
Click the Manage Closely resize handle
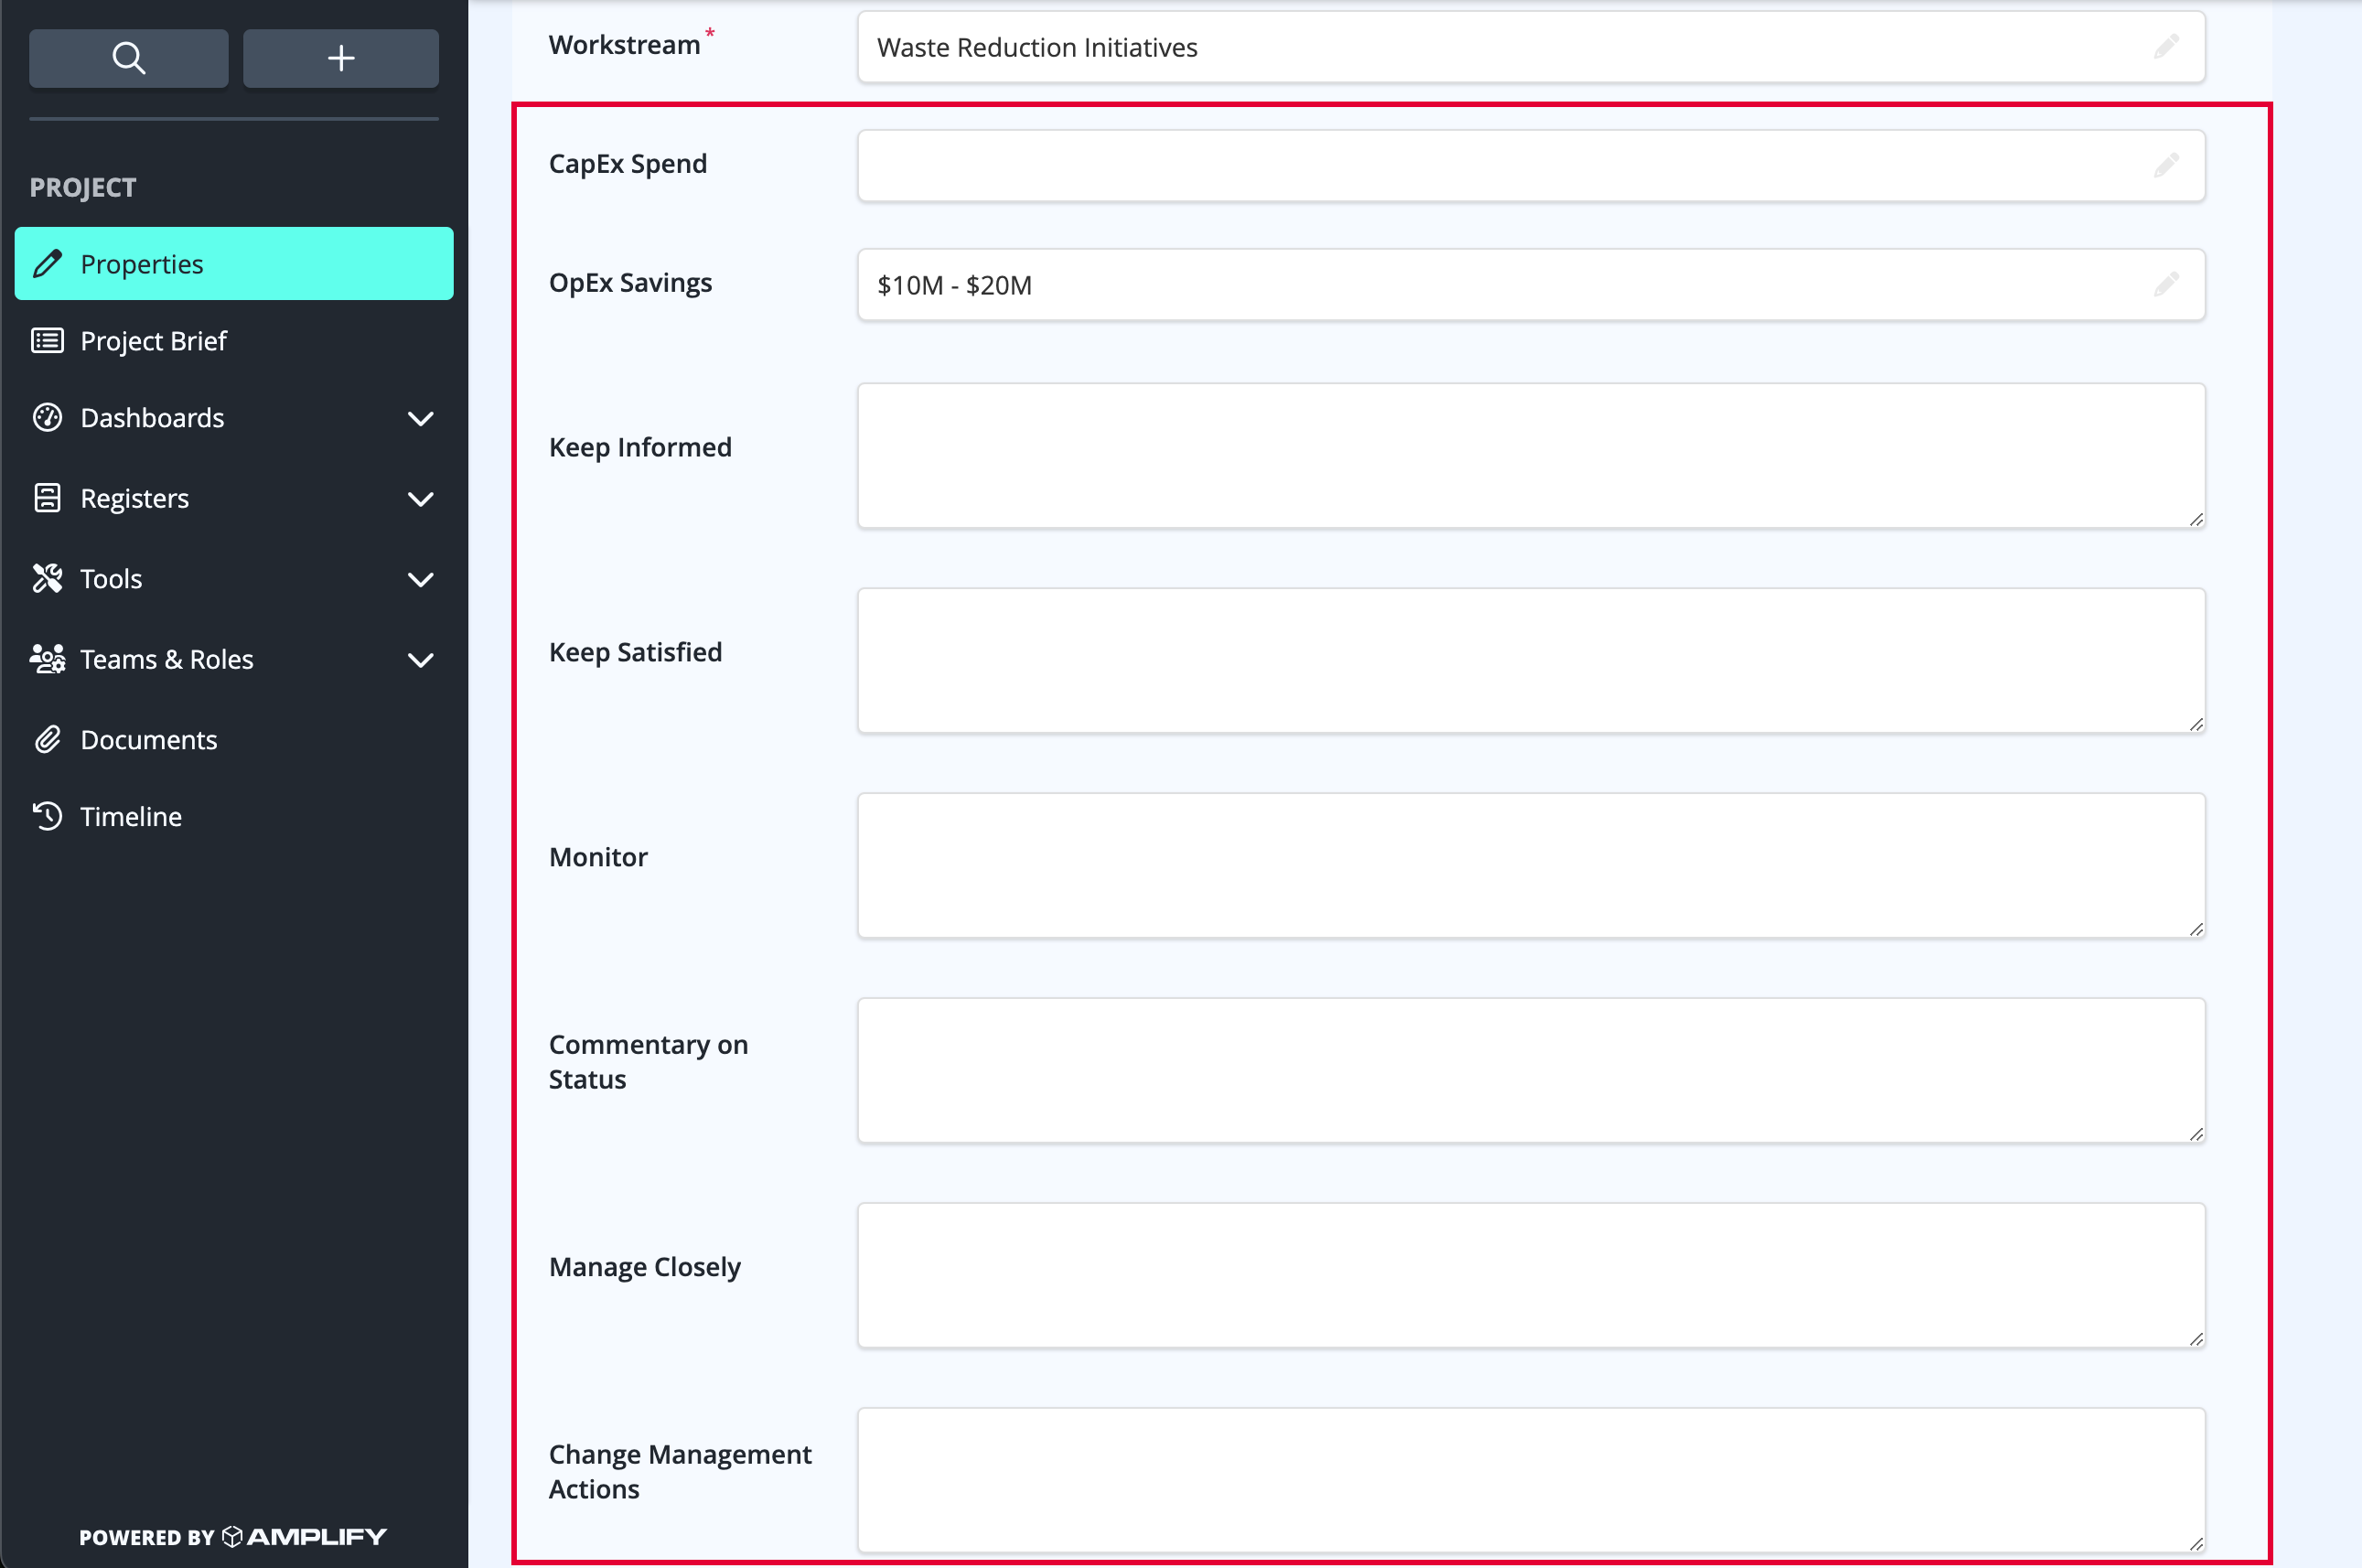point(2196,1339)
